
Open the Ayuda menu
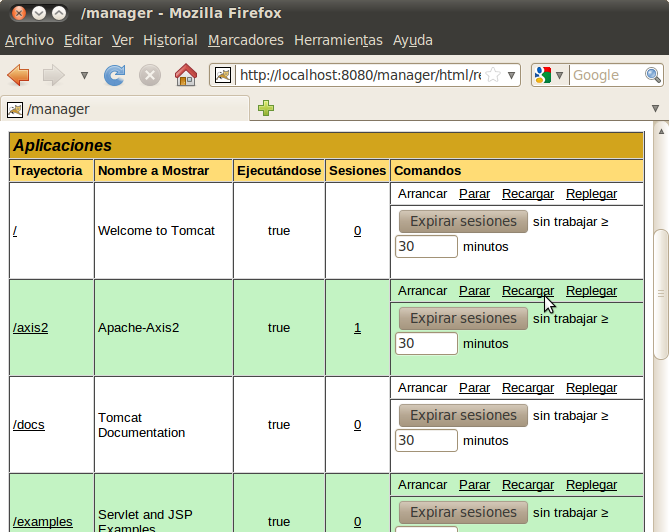click(413, 40)
